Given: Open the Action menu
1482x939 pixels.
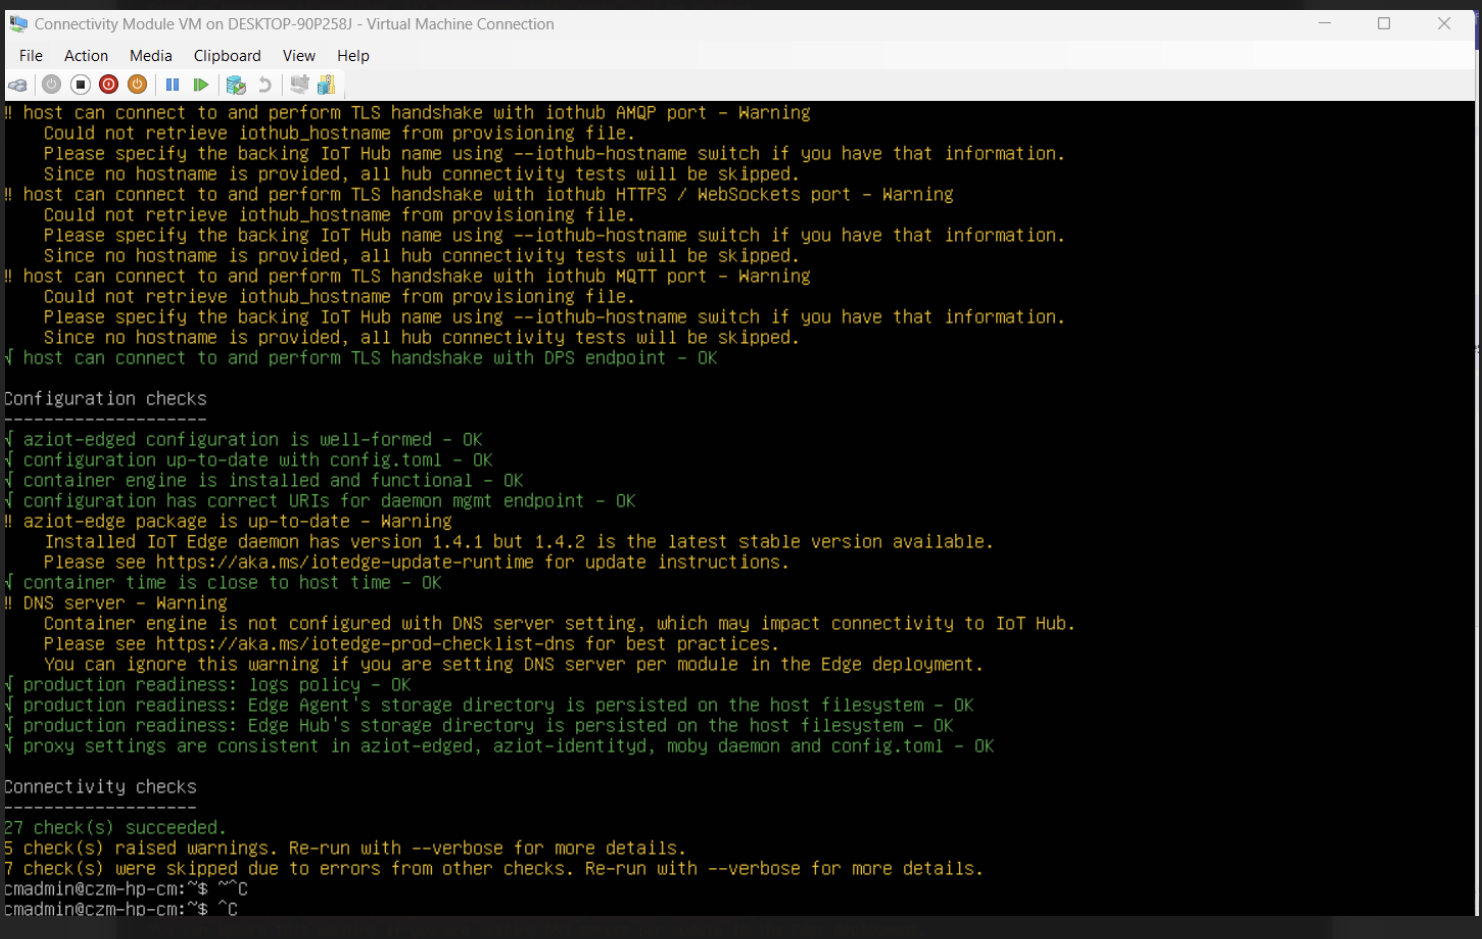Looking at the screenshot, I should [85, 56].
